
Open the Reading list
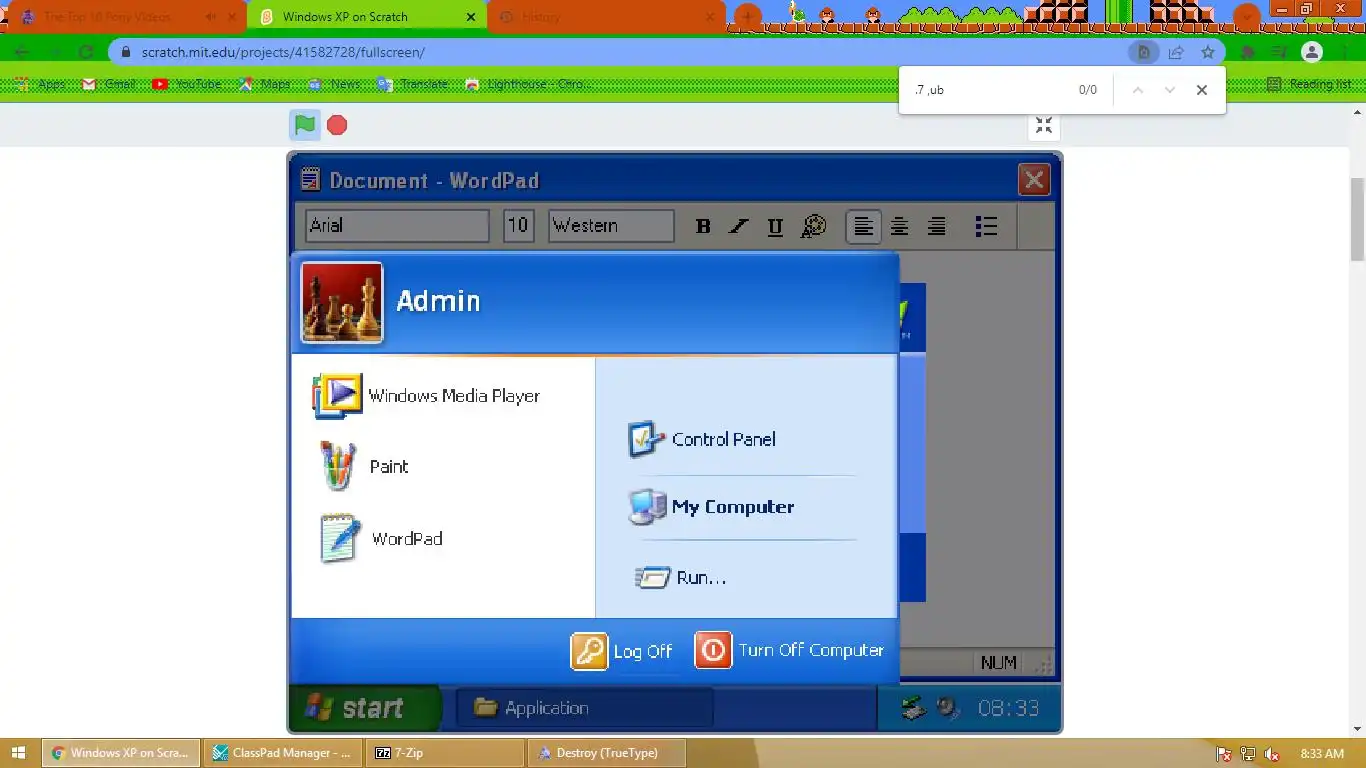point(1308,84)
